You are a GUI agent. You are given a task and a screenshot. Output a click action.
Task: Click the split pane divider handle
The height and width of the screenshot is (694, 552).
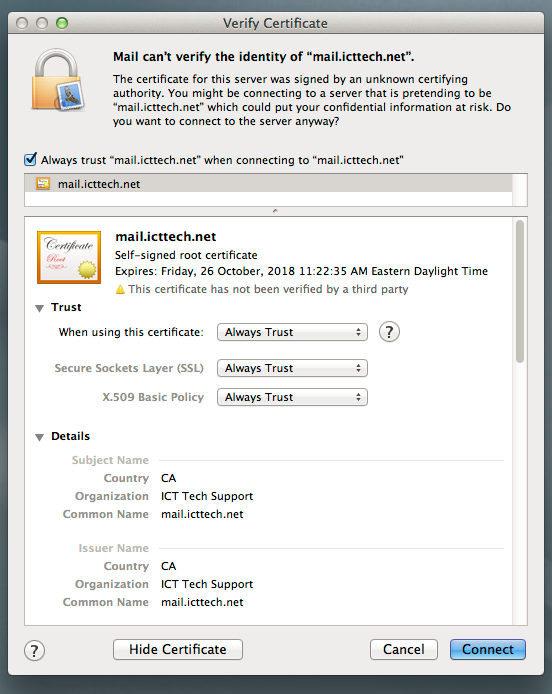(x=275, y=211)
